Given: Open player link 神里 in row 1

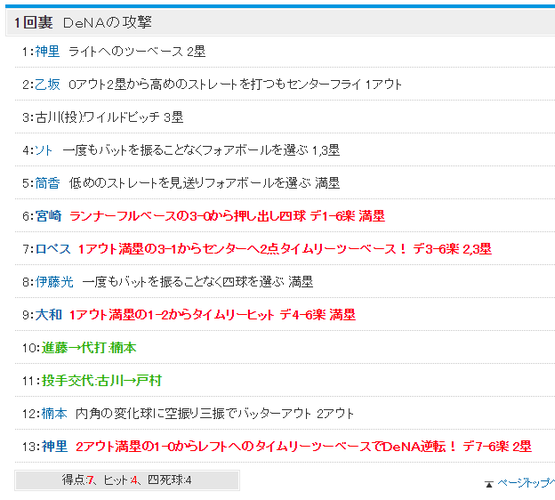Looking at the screenshot, I should [x=47, y=52].
